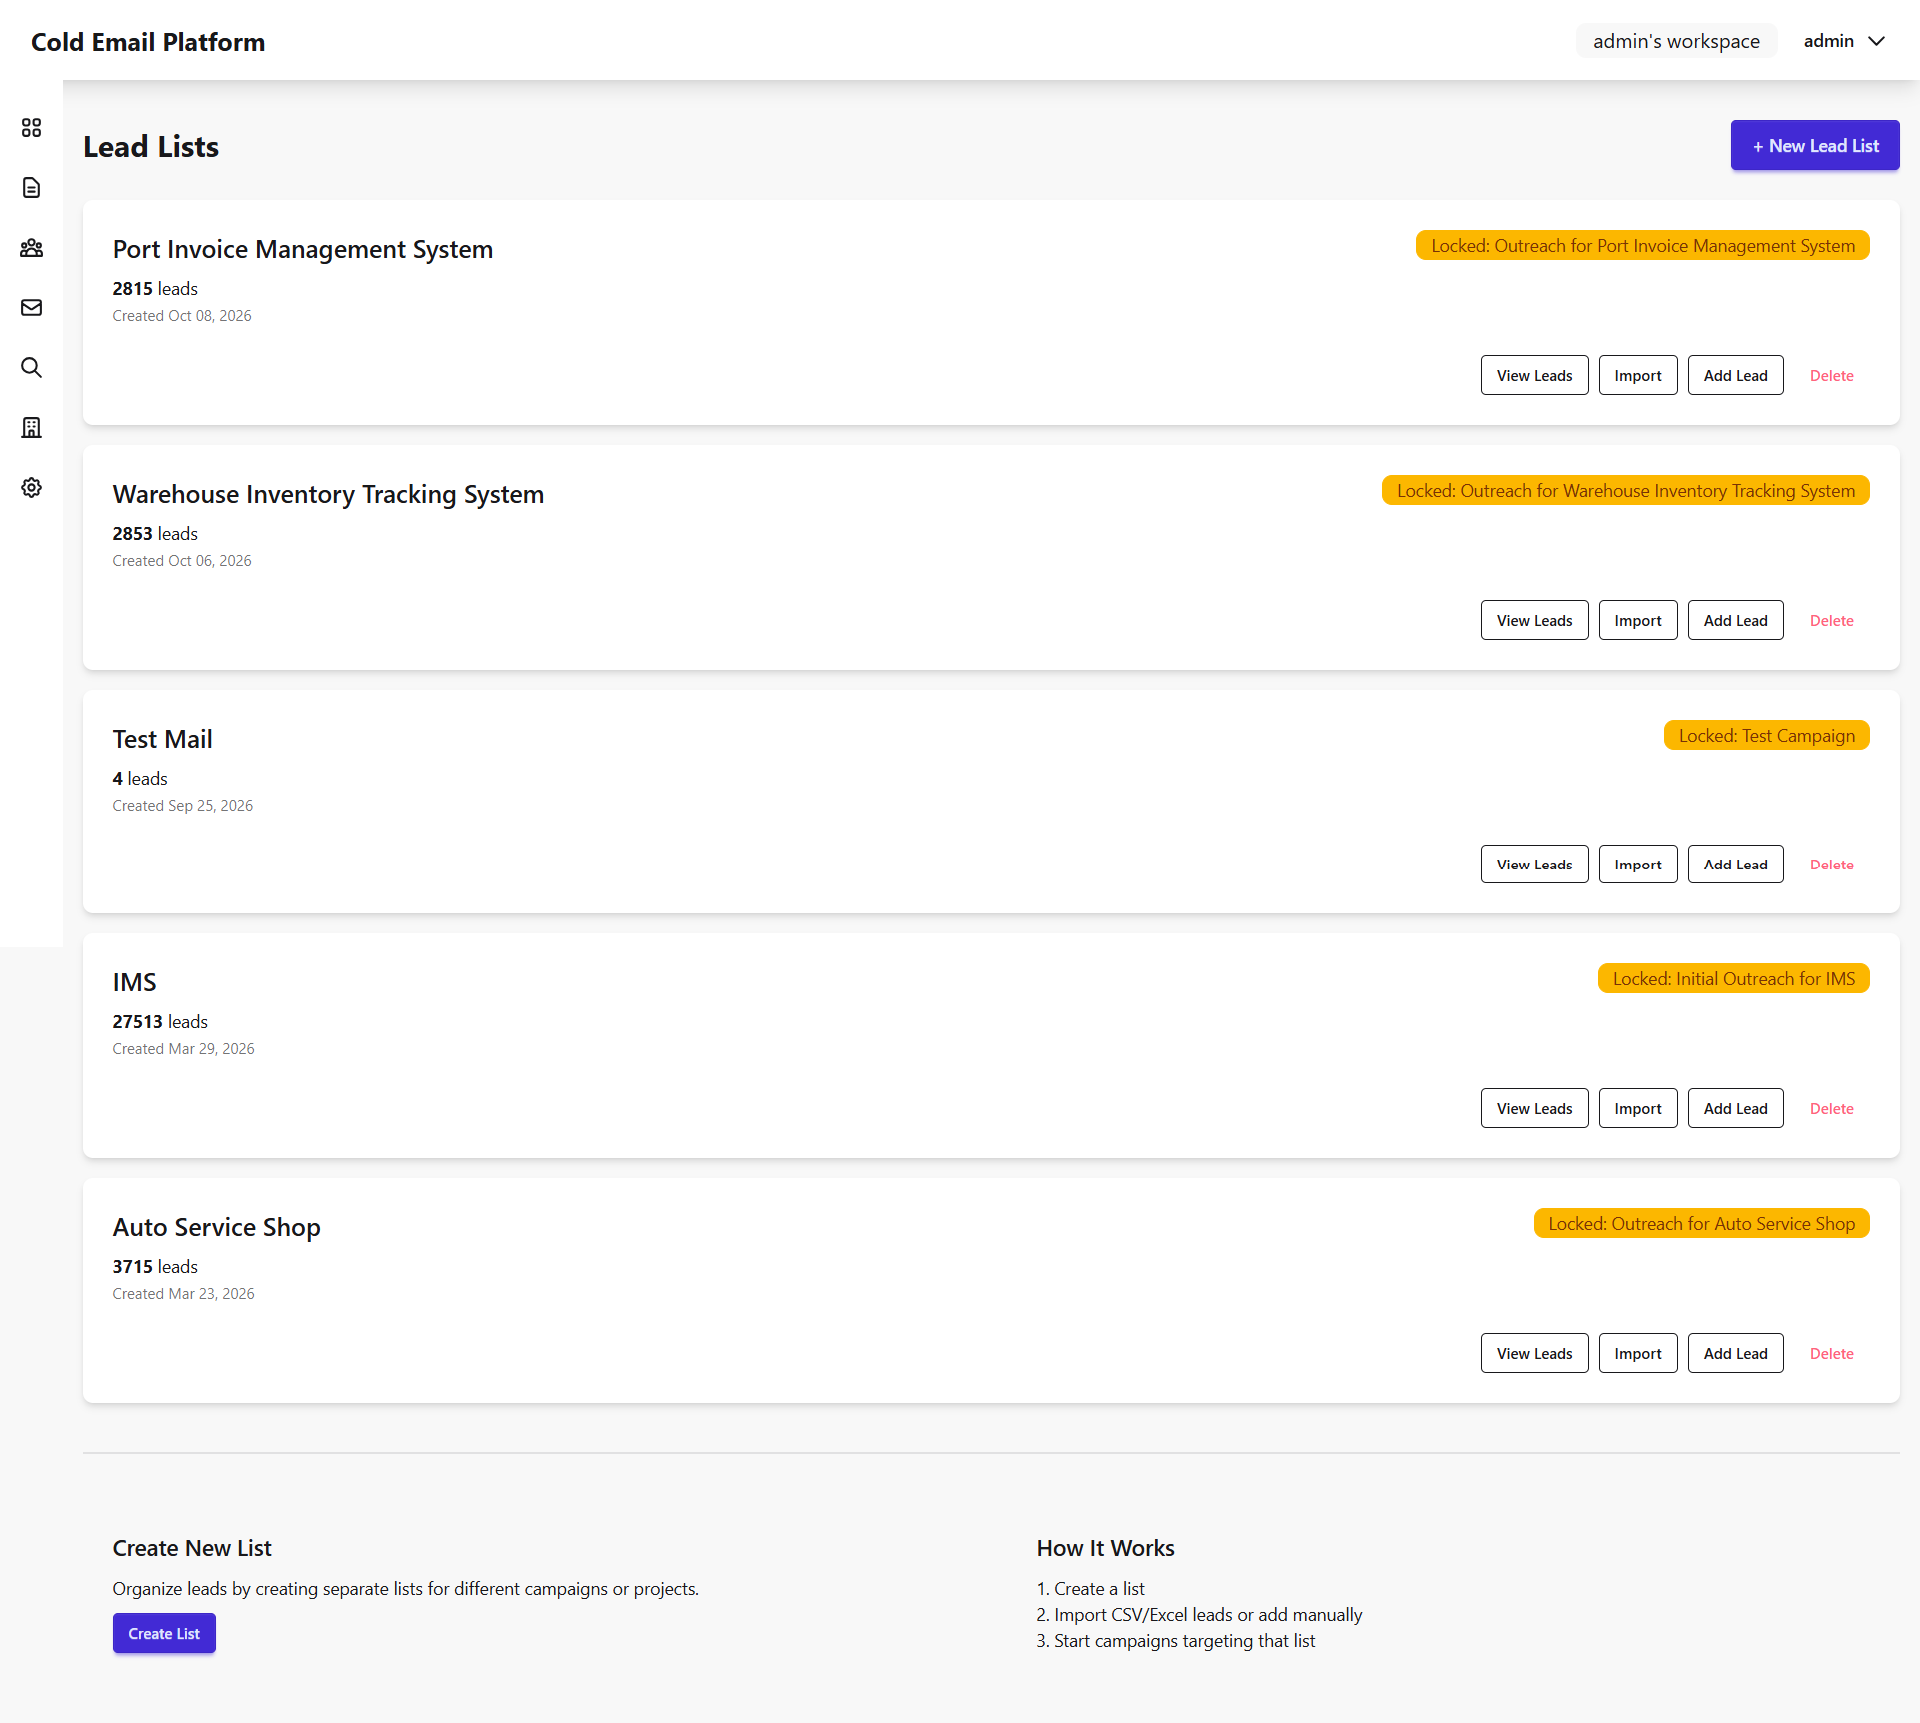The image size is (1920, 1723).
Task: View leads for Port Invoice Management System
Action: click(1534, 376)
